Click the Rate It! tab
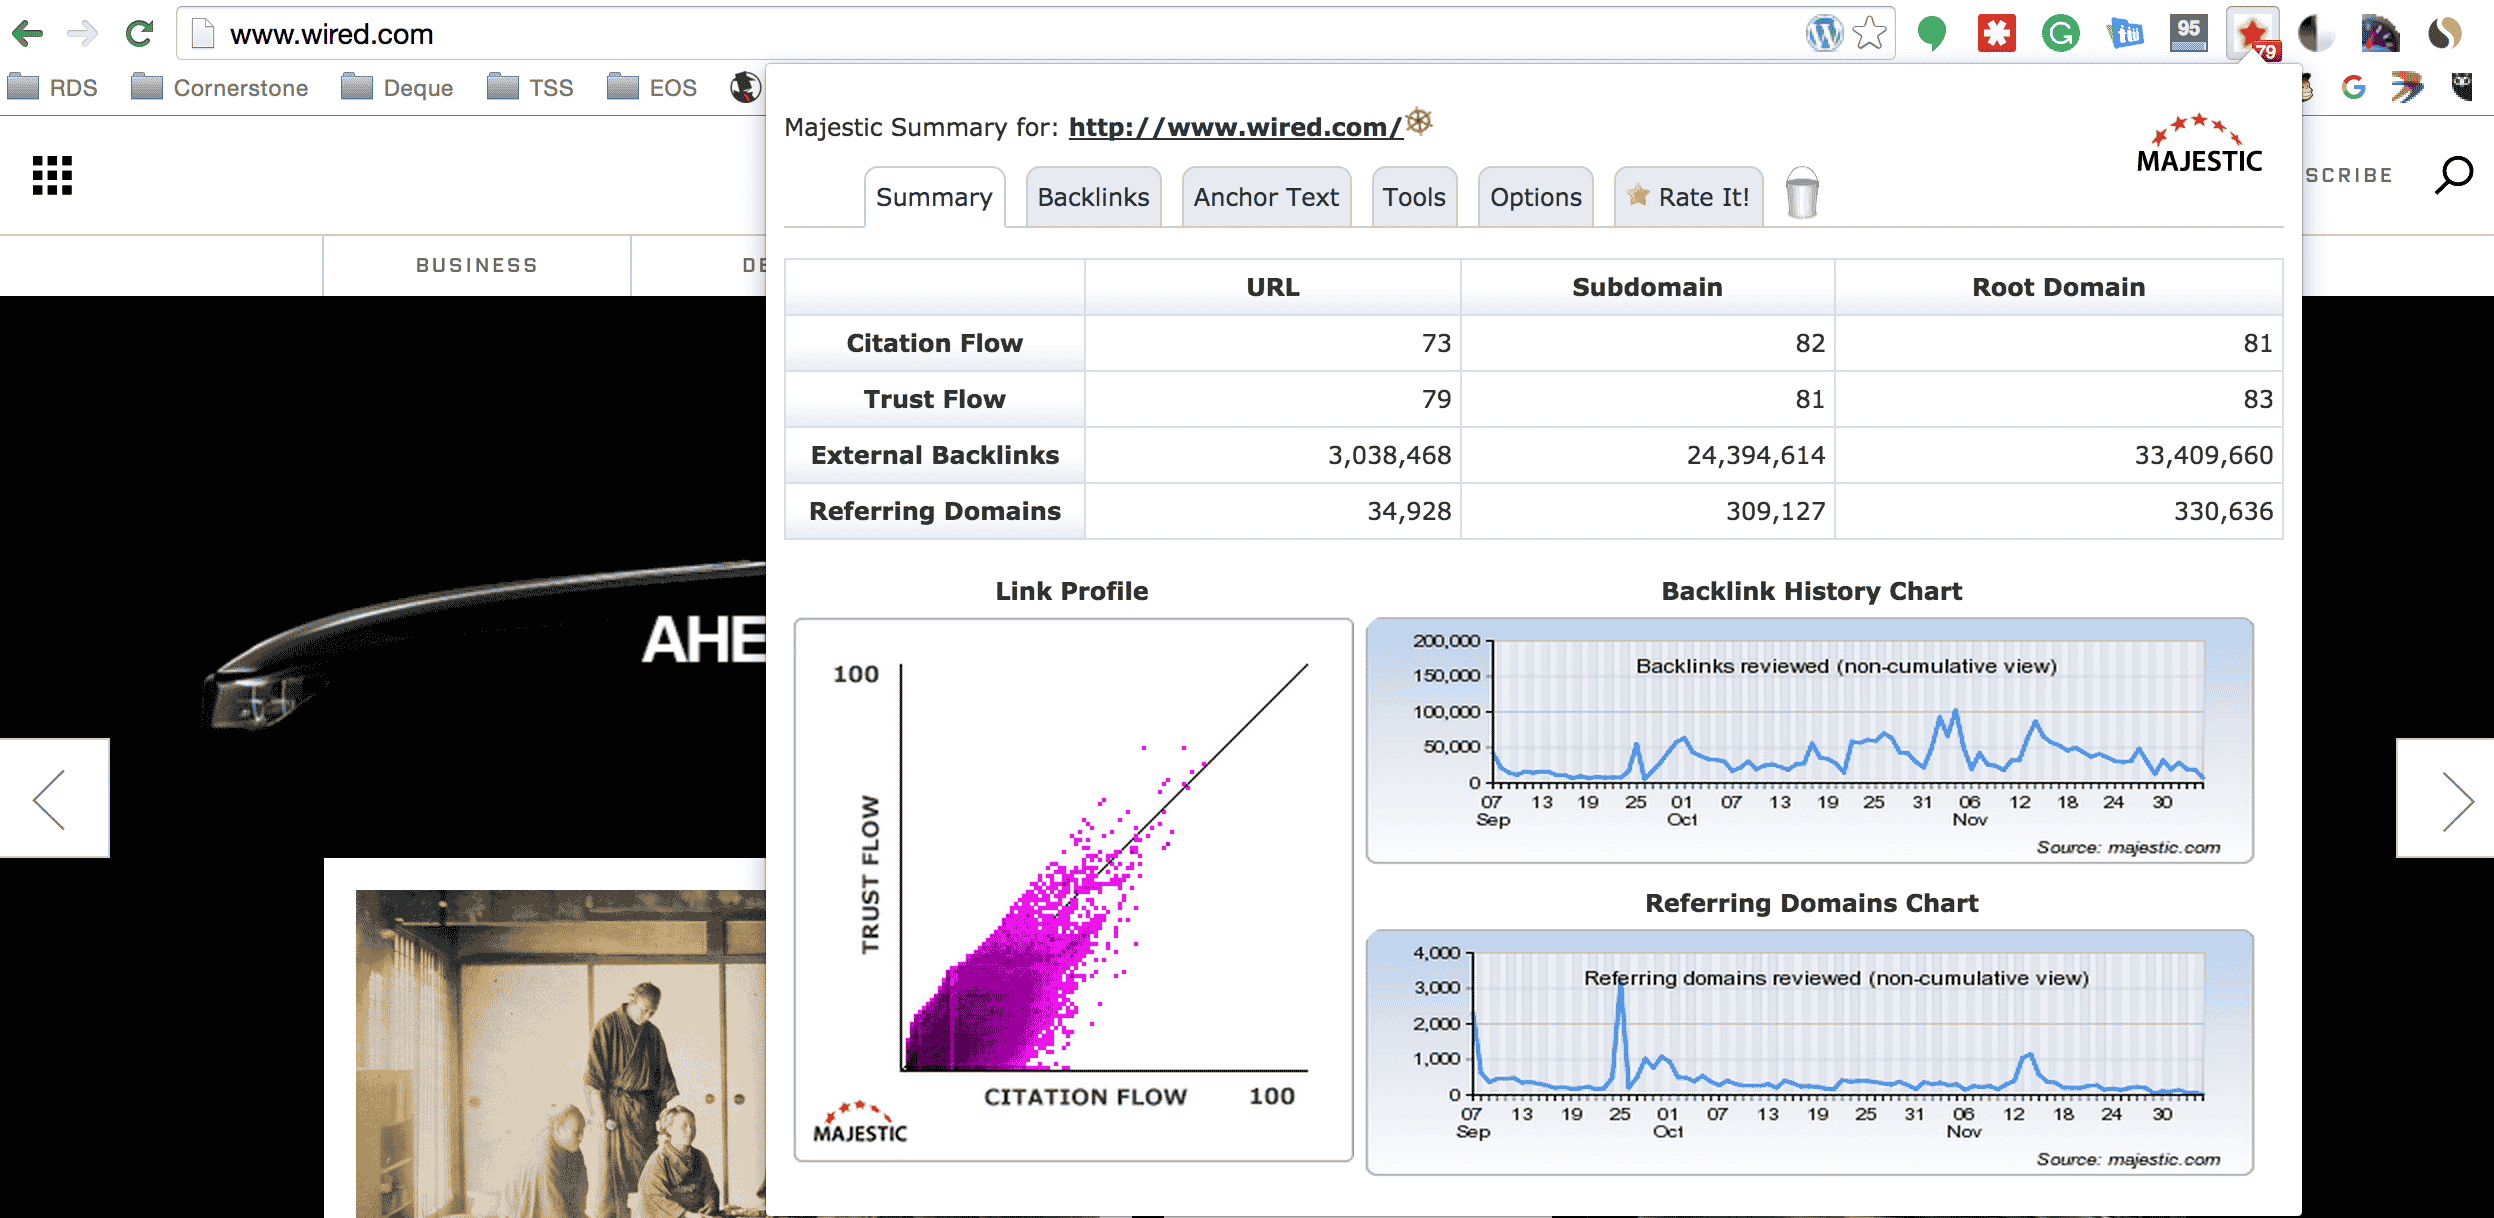This screenshot has width=2494, height=1218. coord(1688,197)
